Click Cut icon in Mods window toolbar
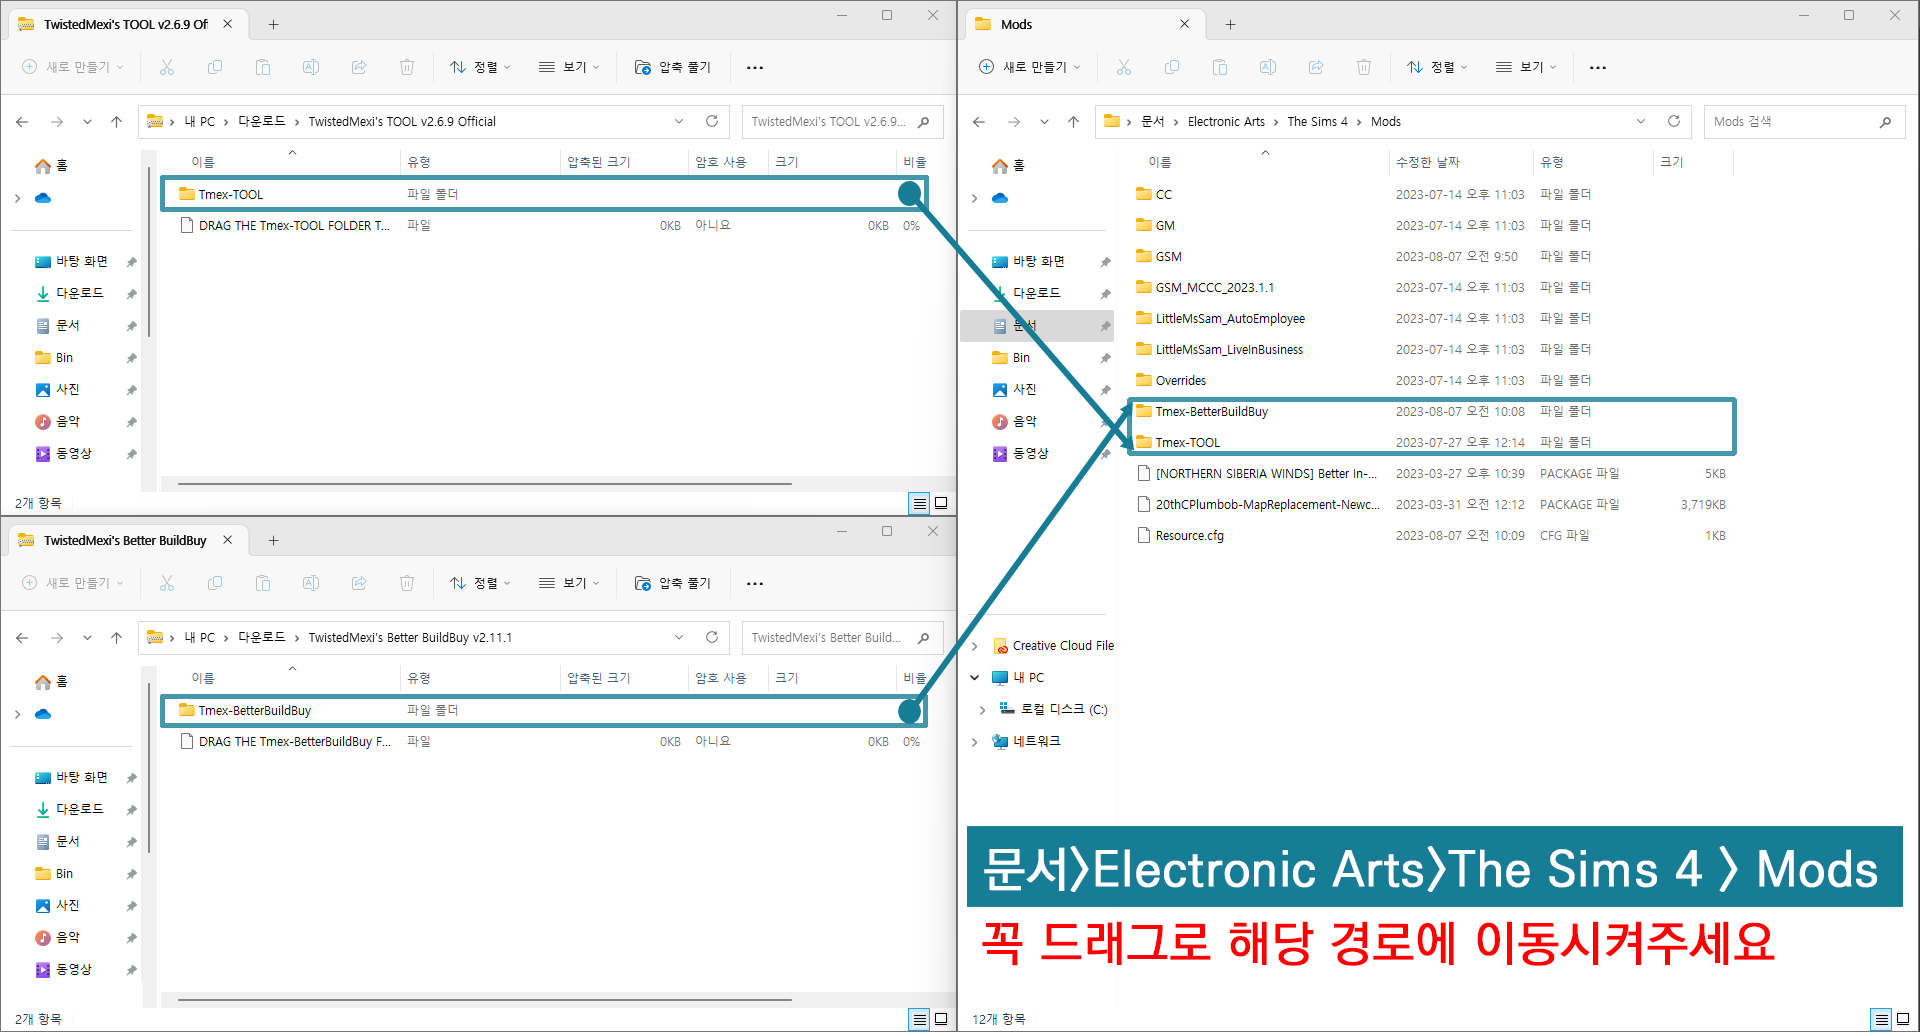The width and height of the screenshot is (1920, 1032). [x=1124, y=67]
